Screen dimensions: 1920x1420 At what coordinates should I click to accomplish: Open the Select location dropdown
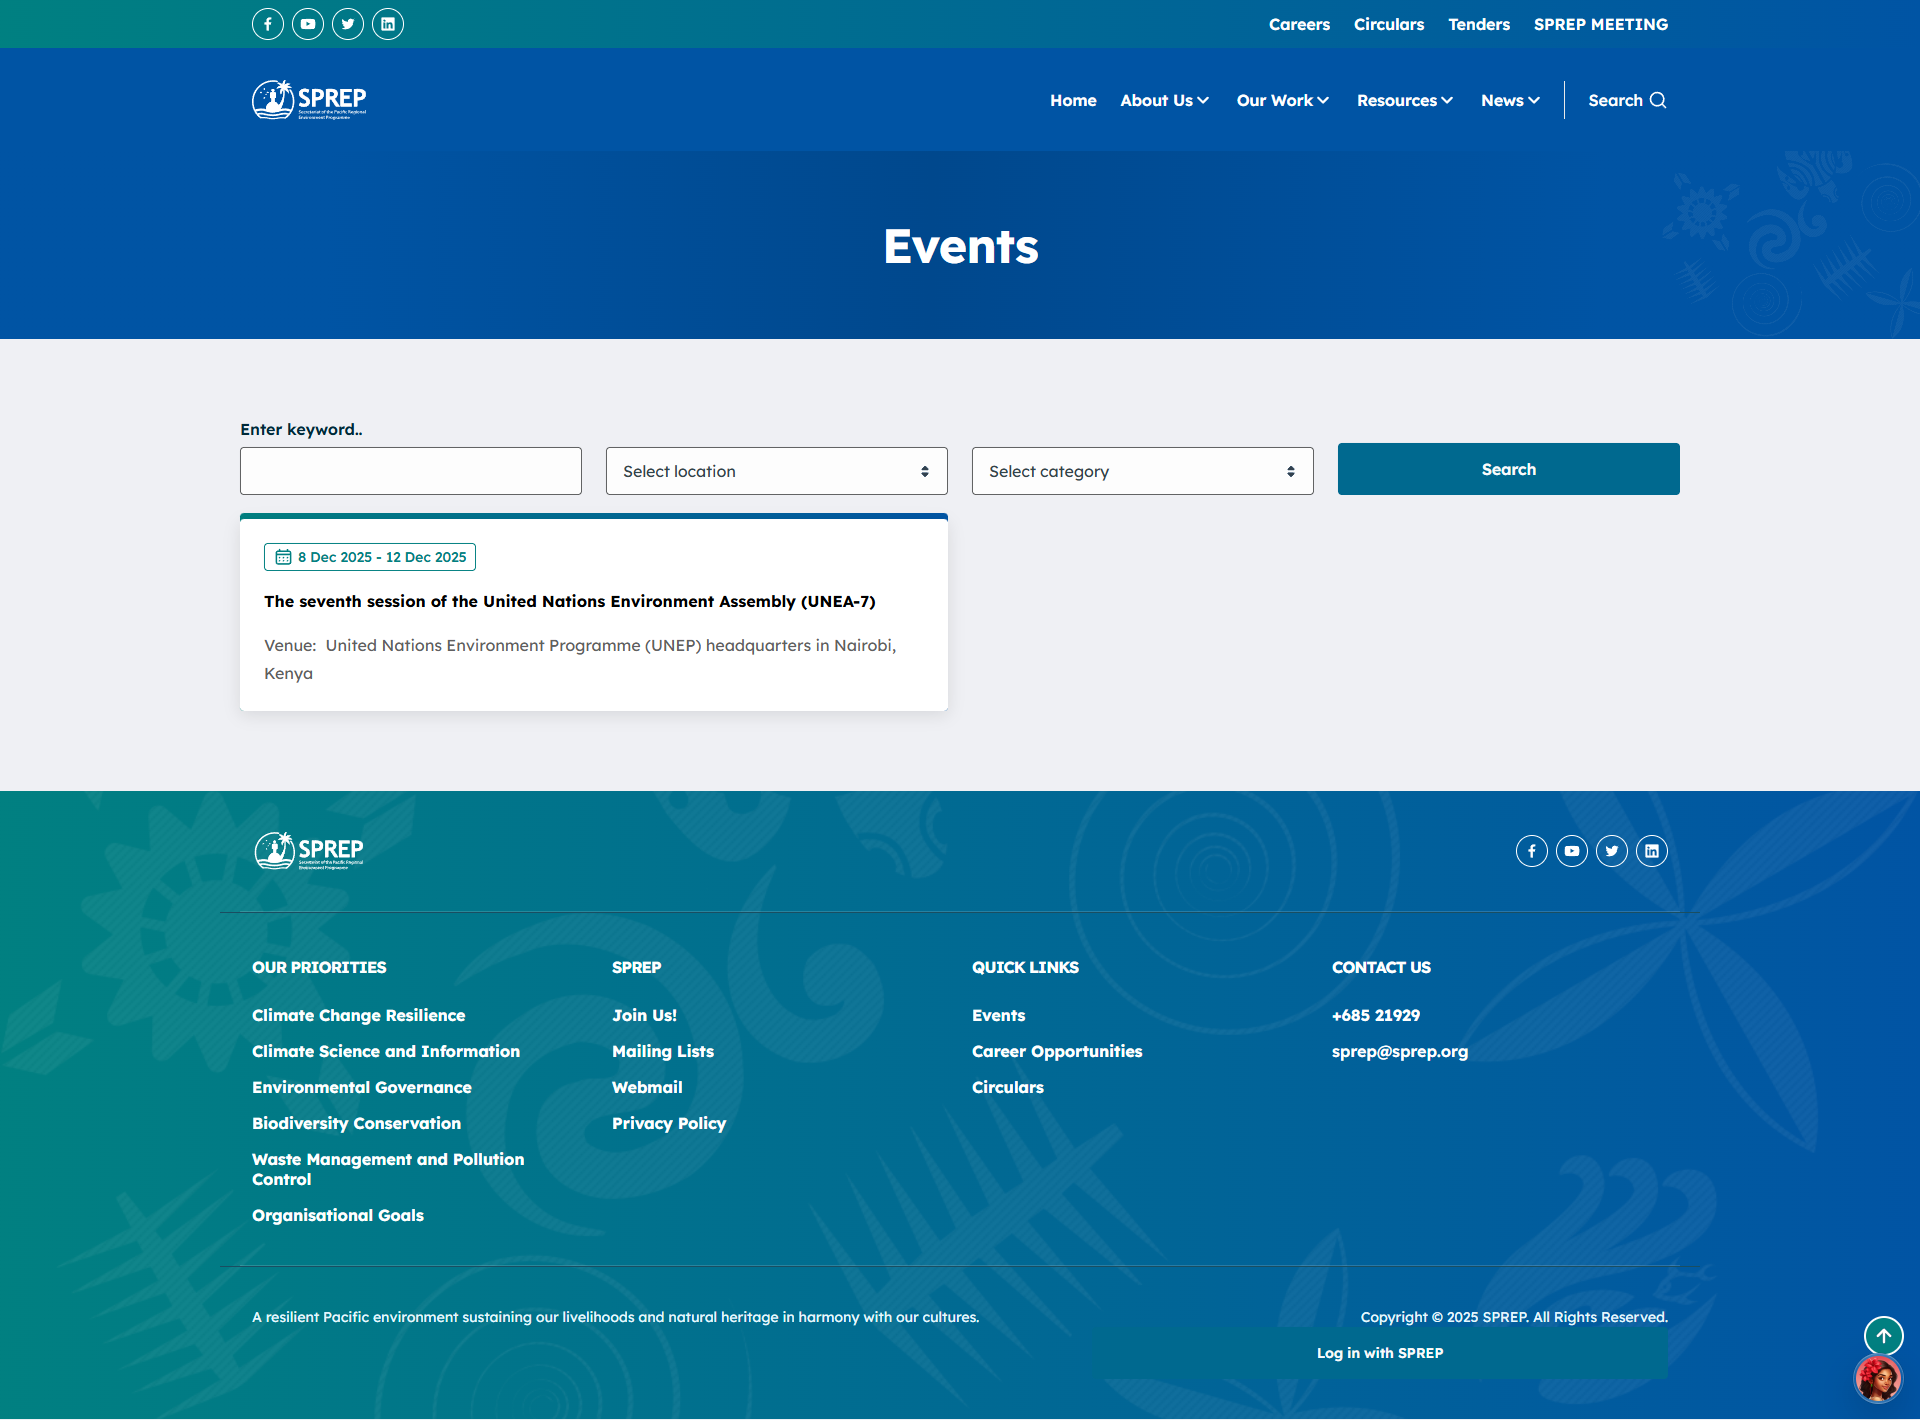[x=776, y=471]
